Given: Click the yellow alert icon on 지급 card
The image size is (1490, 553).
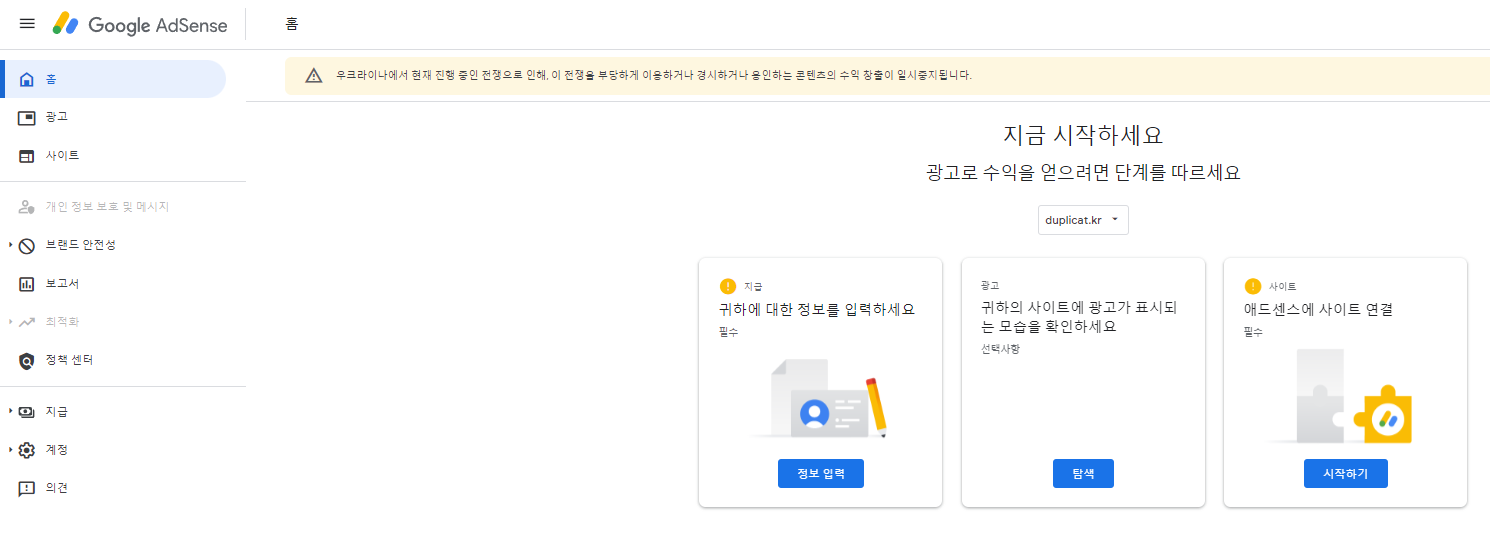Looking at the screenshot, I should pyautogui.click(x=727, y=286).
